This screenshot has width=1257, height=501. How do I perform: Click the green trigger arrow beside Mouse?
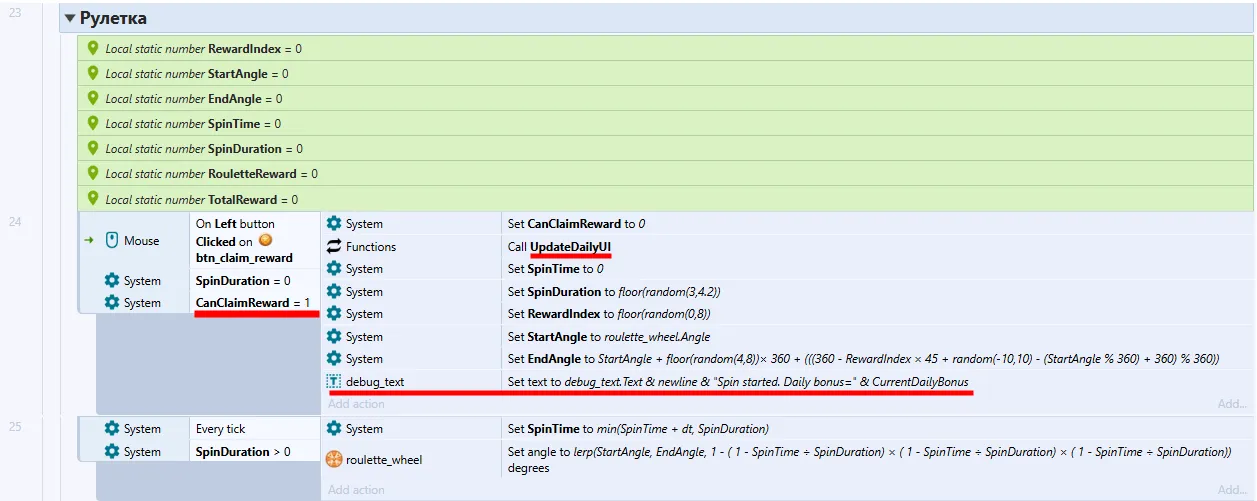click(x=88, y=241)
